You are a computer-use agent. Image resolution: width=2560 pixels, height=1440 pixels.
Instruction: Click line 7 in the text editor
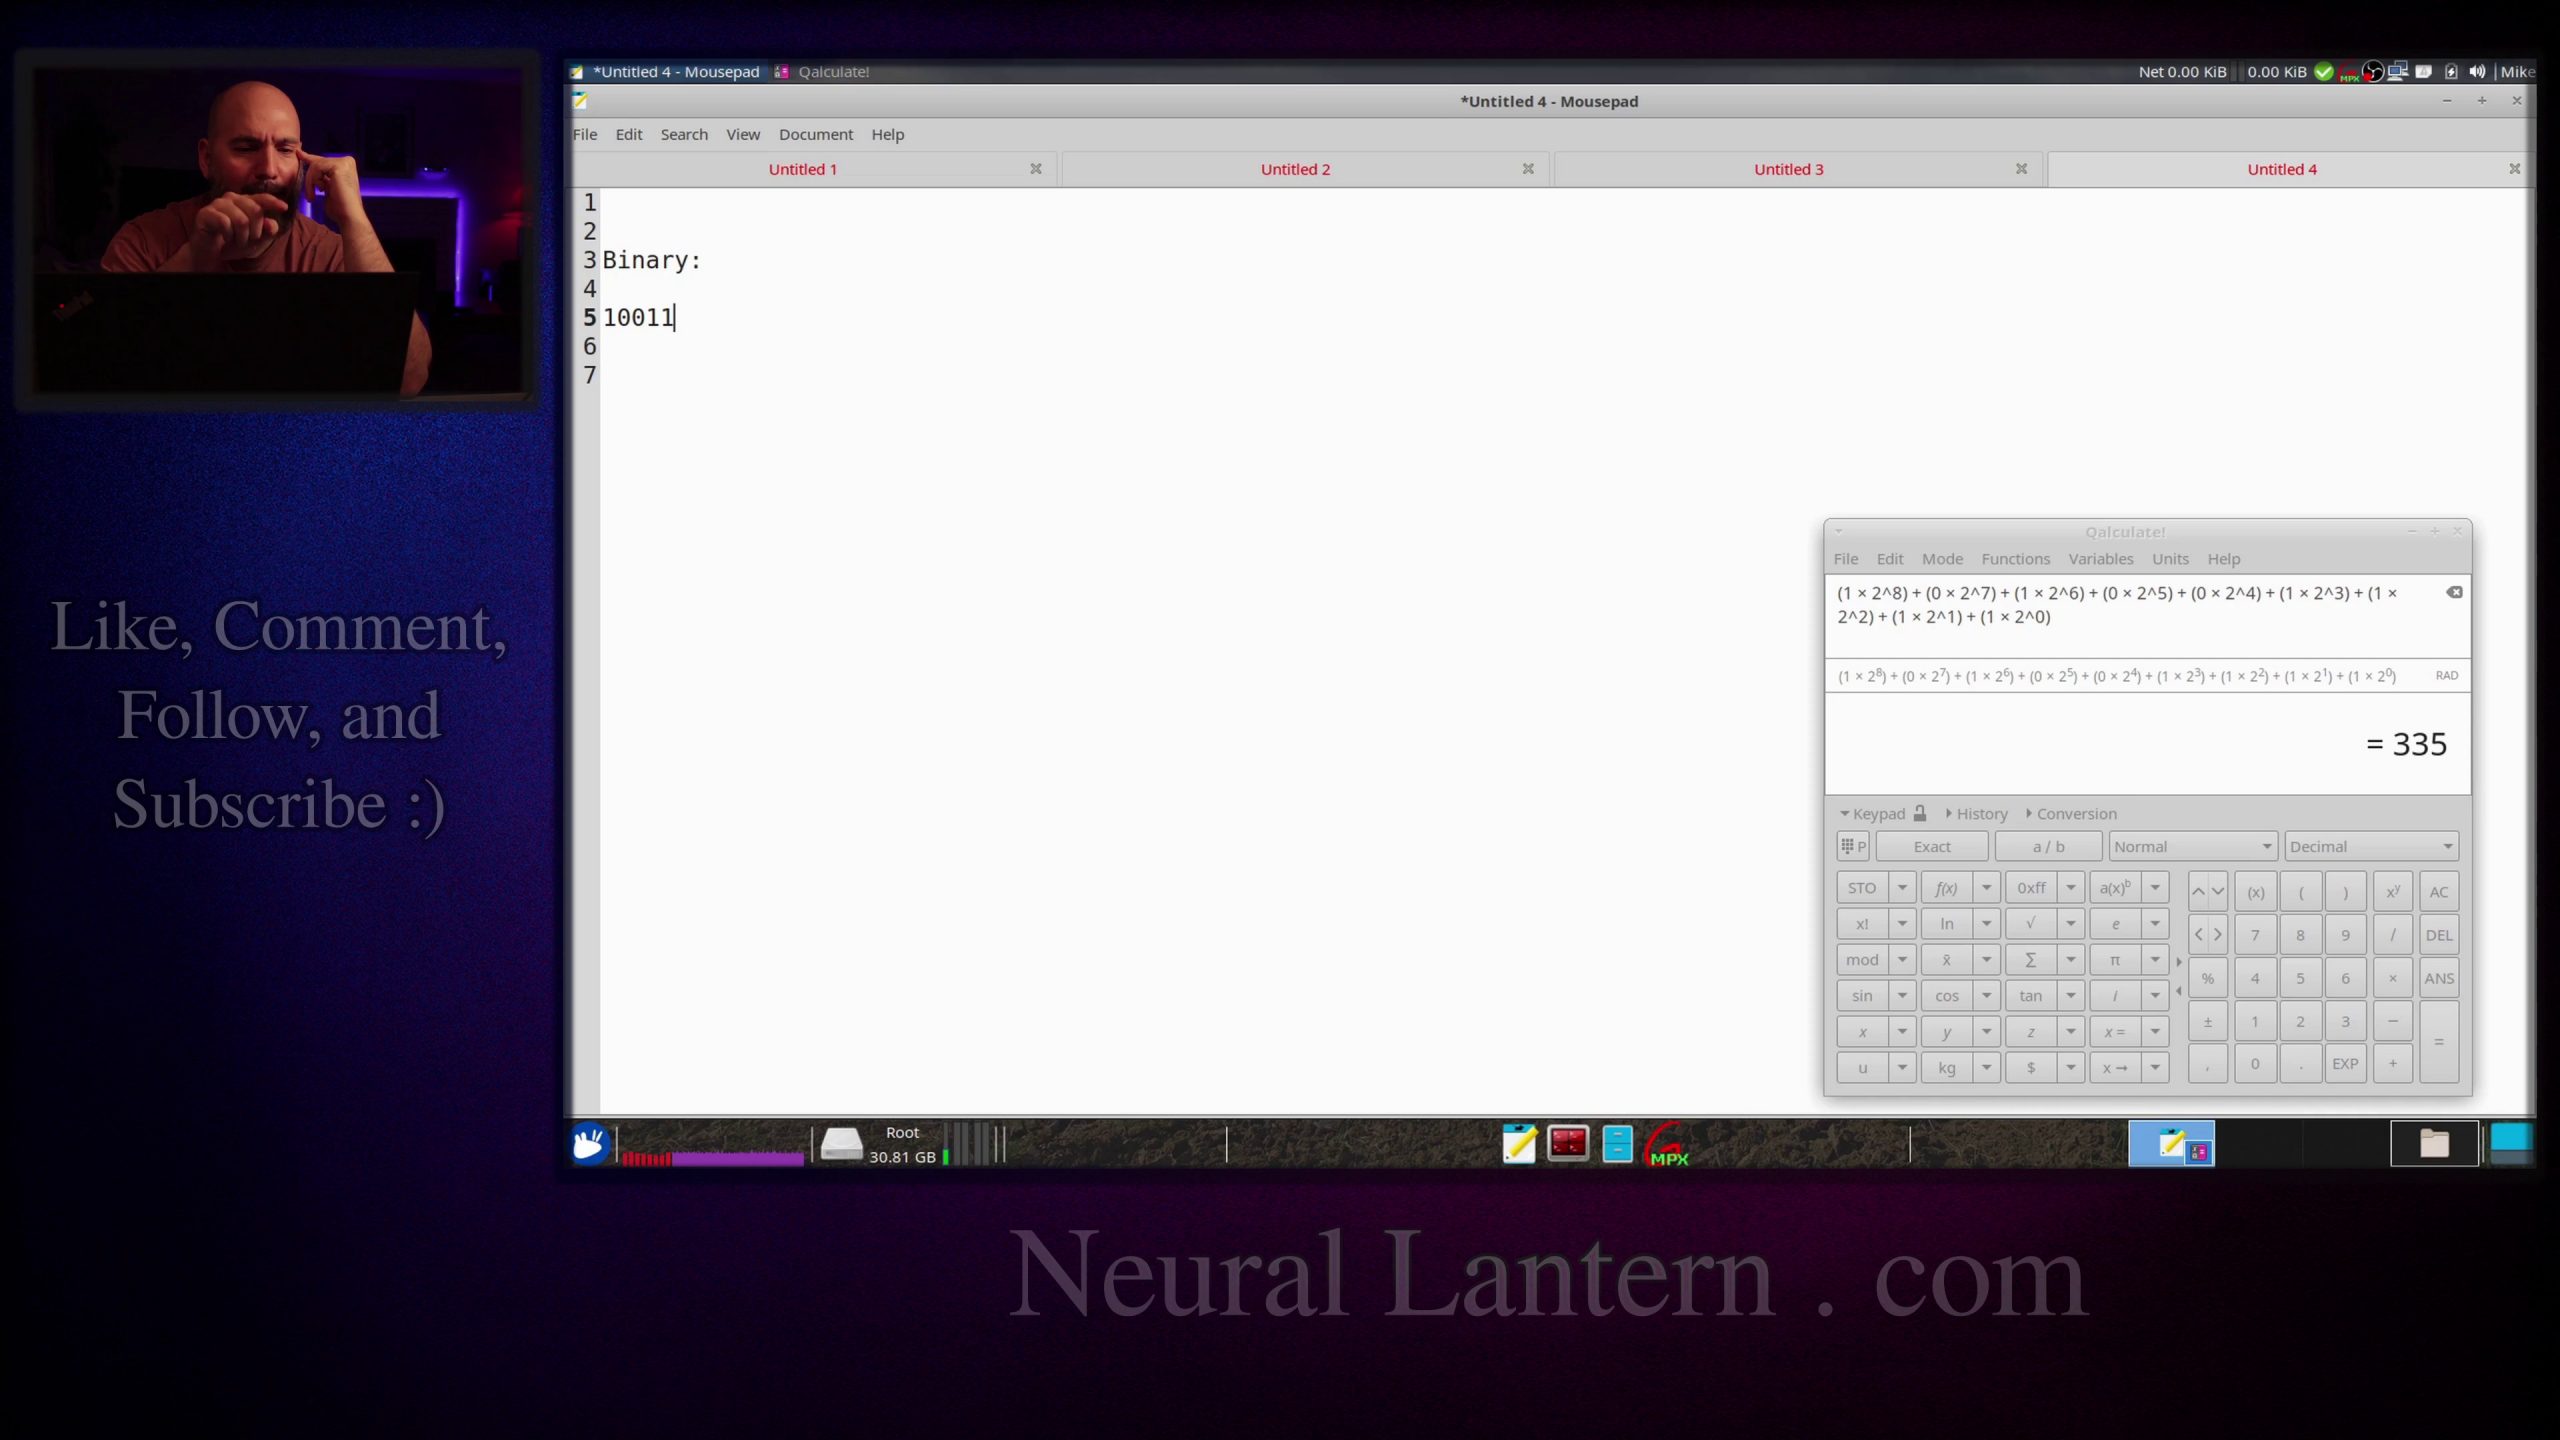click(x=1560, y=375)
